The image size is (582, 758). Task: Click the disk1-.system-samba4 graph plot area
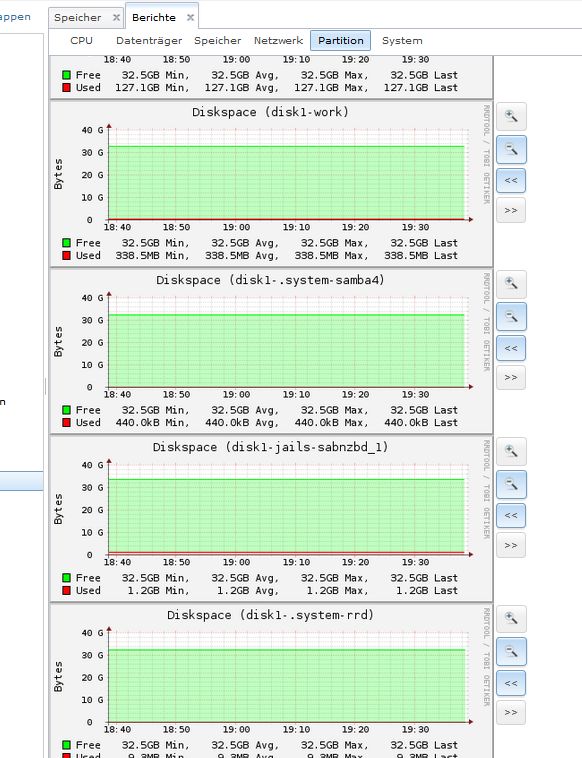pyautogui.click(x=288, y=343)
